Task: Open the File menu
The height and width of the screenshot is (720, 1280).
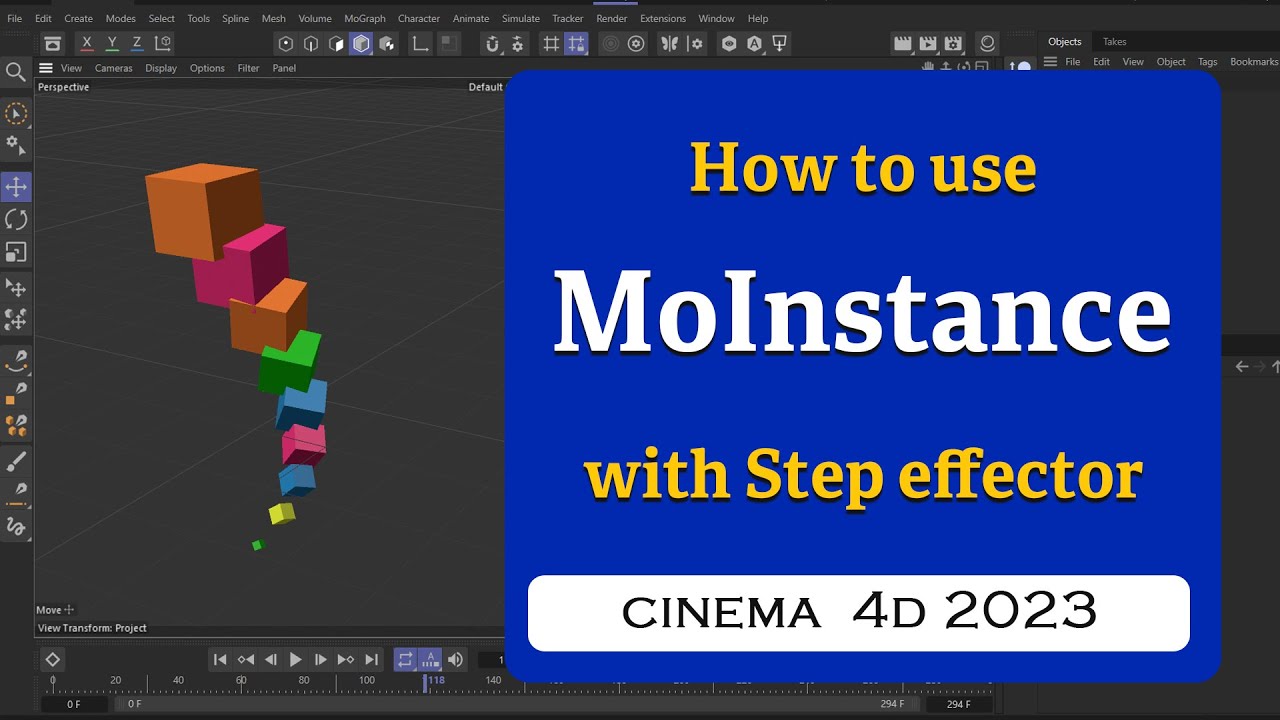Action: (x=14, y=18)
